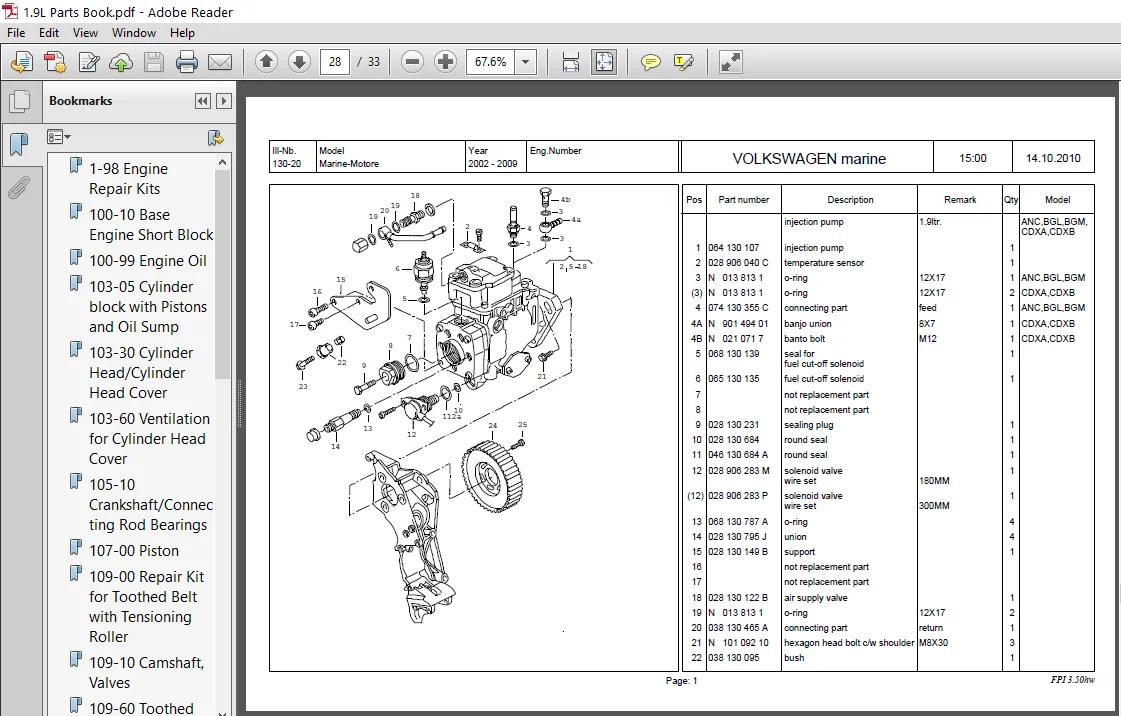The width and height of the screenshot is (1121, 716).
Task: Click the 'Page: 1' footer text
Action: click(x=681, y=681)
